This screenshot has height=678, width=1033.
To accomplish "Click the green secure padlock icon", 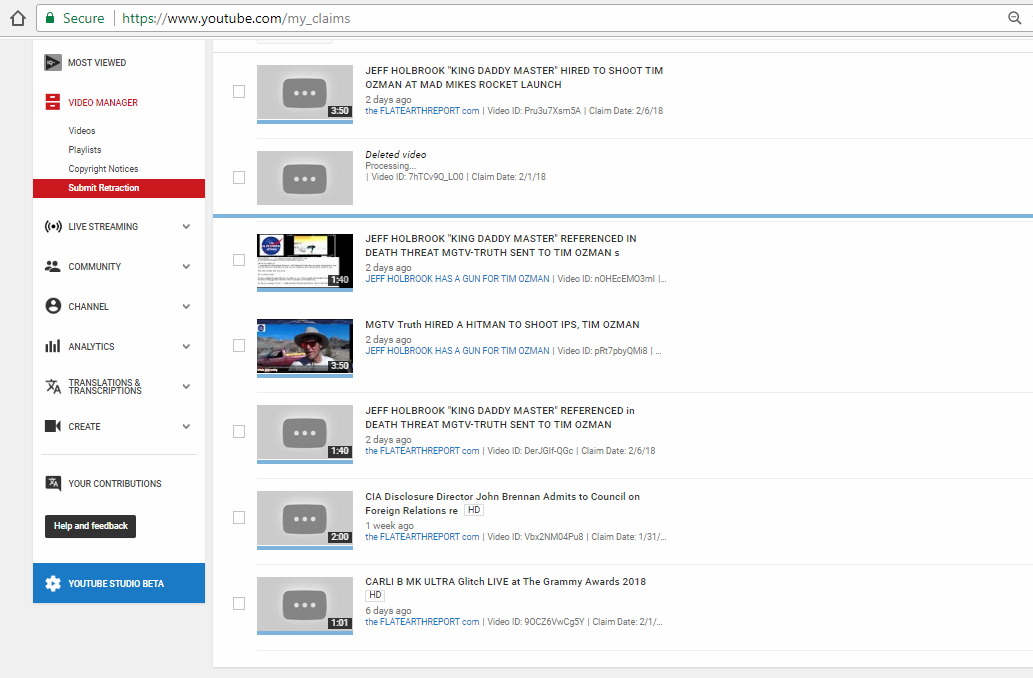I will [x=49, y=18].
